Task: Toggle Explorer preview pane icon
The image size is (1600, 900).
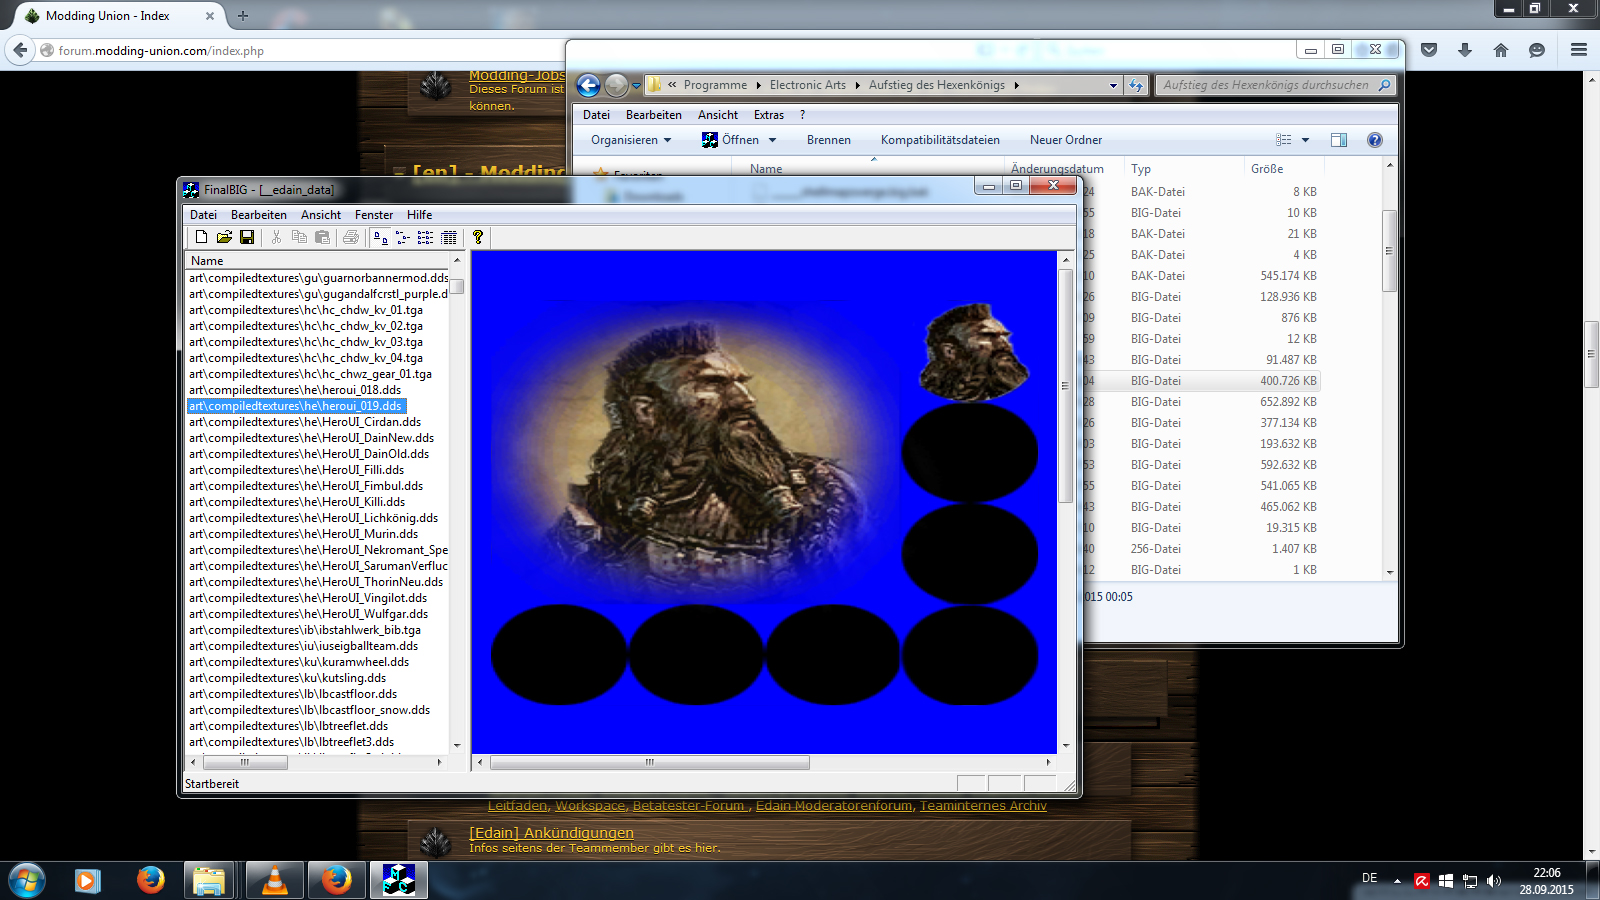Action: [x=1339, y=140]
